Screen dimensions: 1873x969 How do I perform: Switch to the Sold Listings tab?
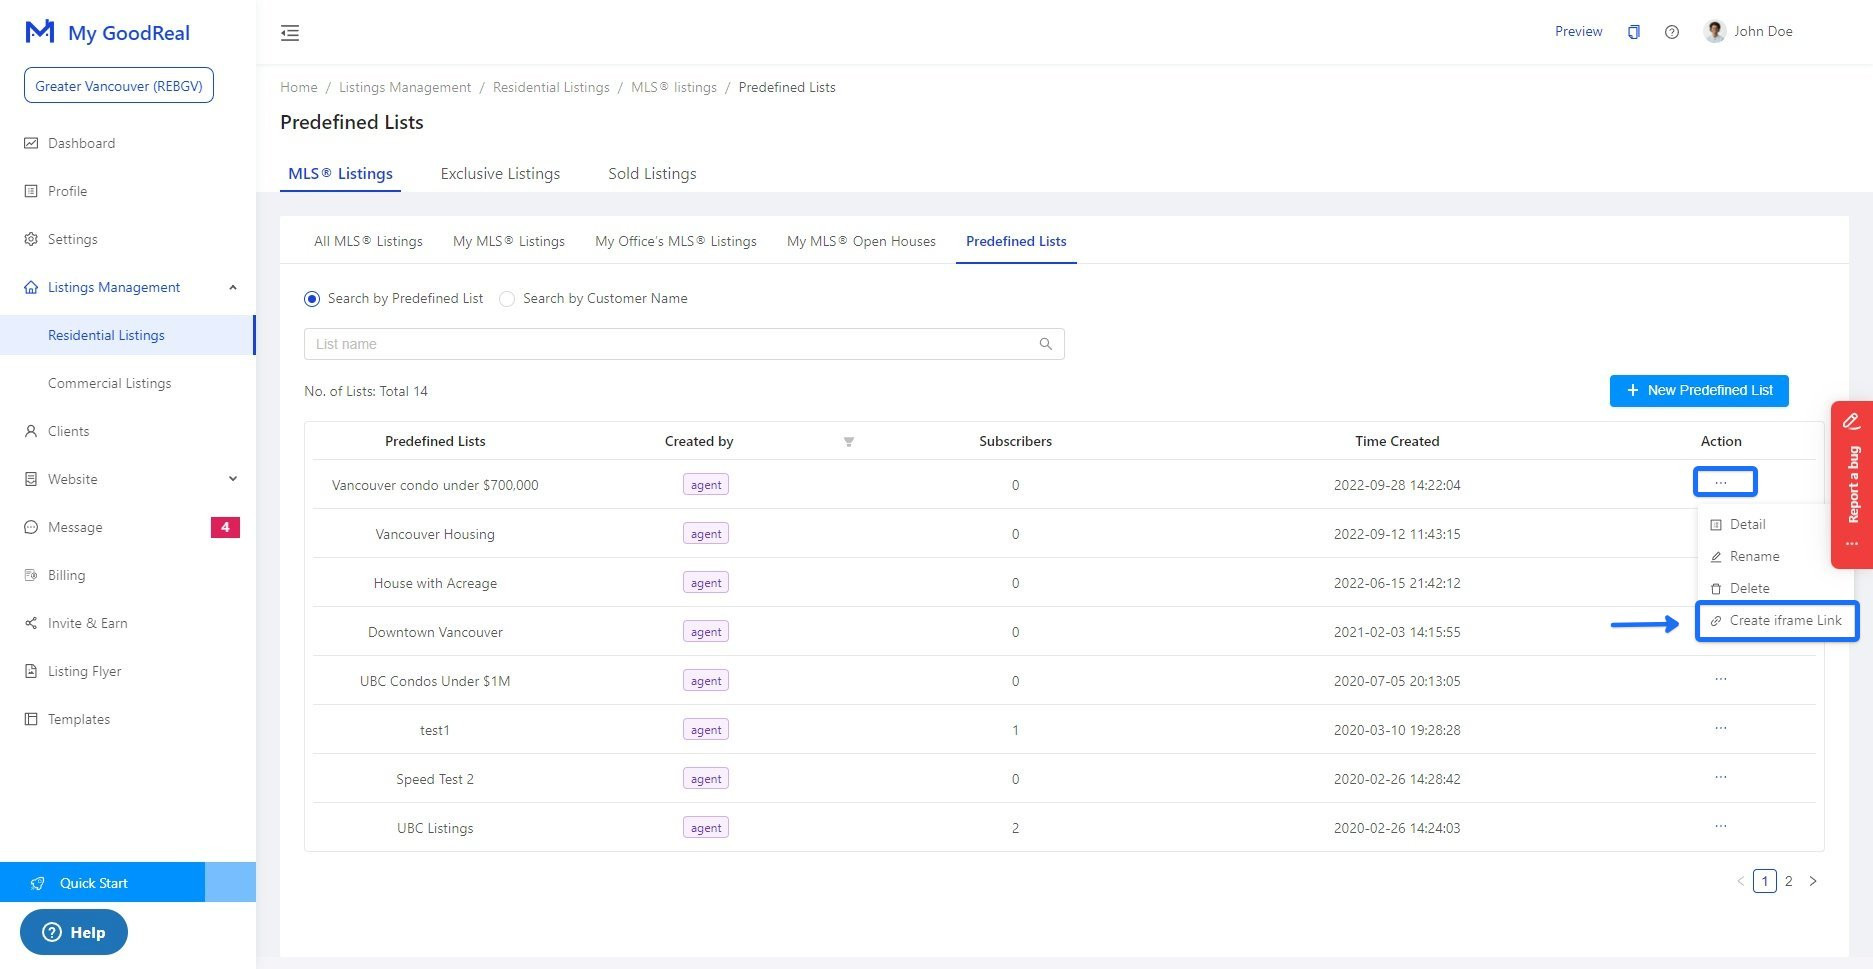tap(651, 173)
